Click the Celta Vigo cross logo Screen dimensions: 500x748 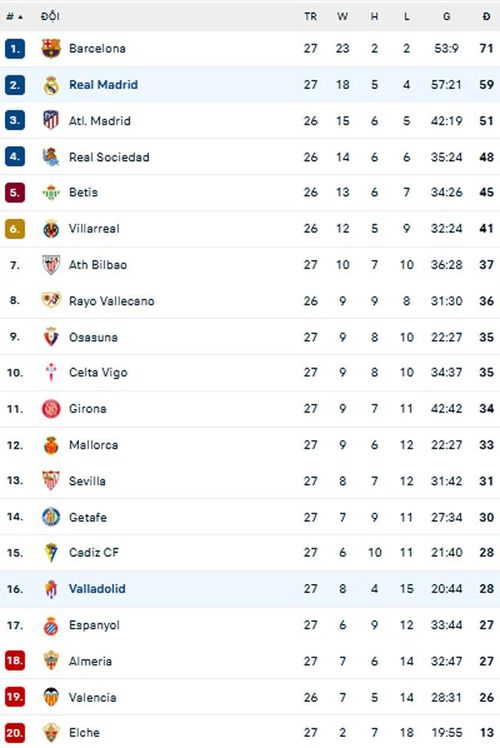(51, 373)
